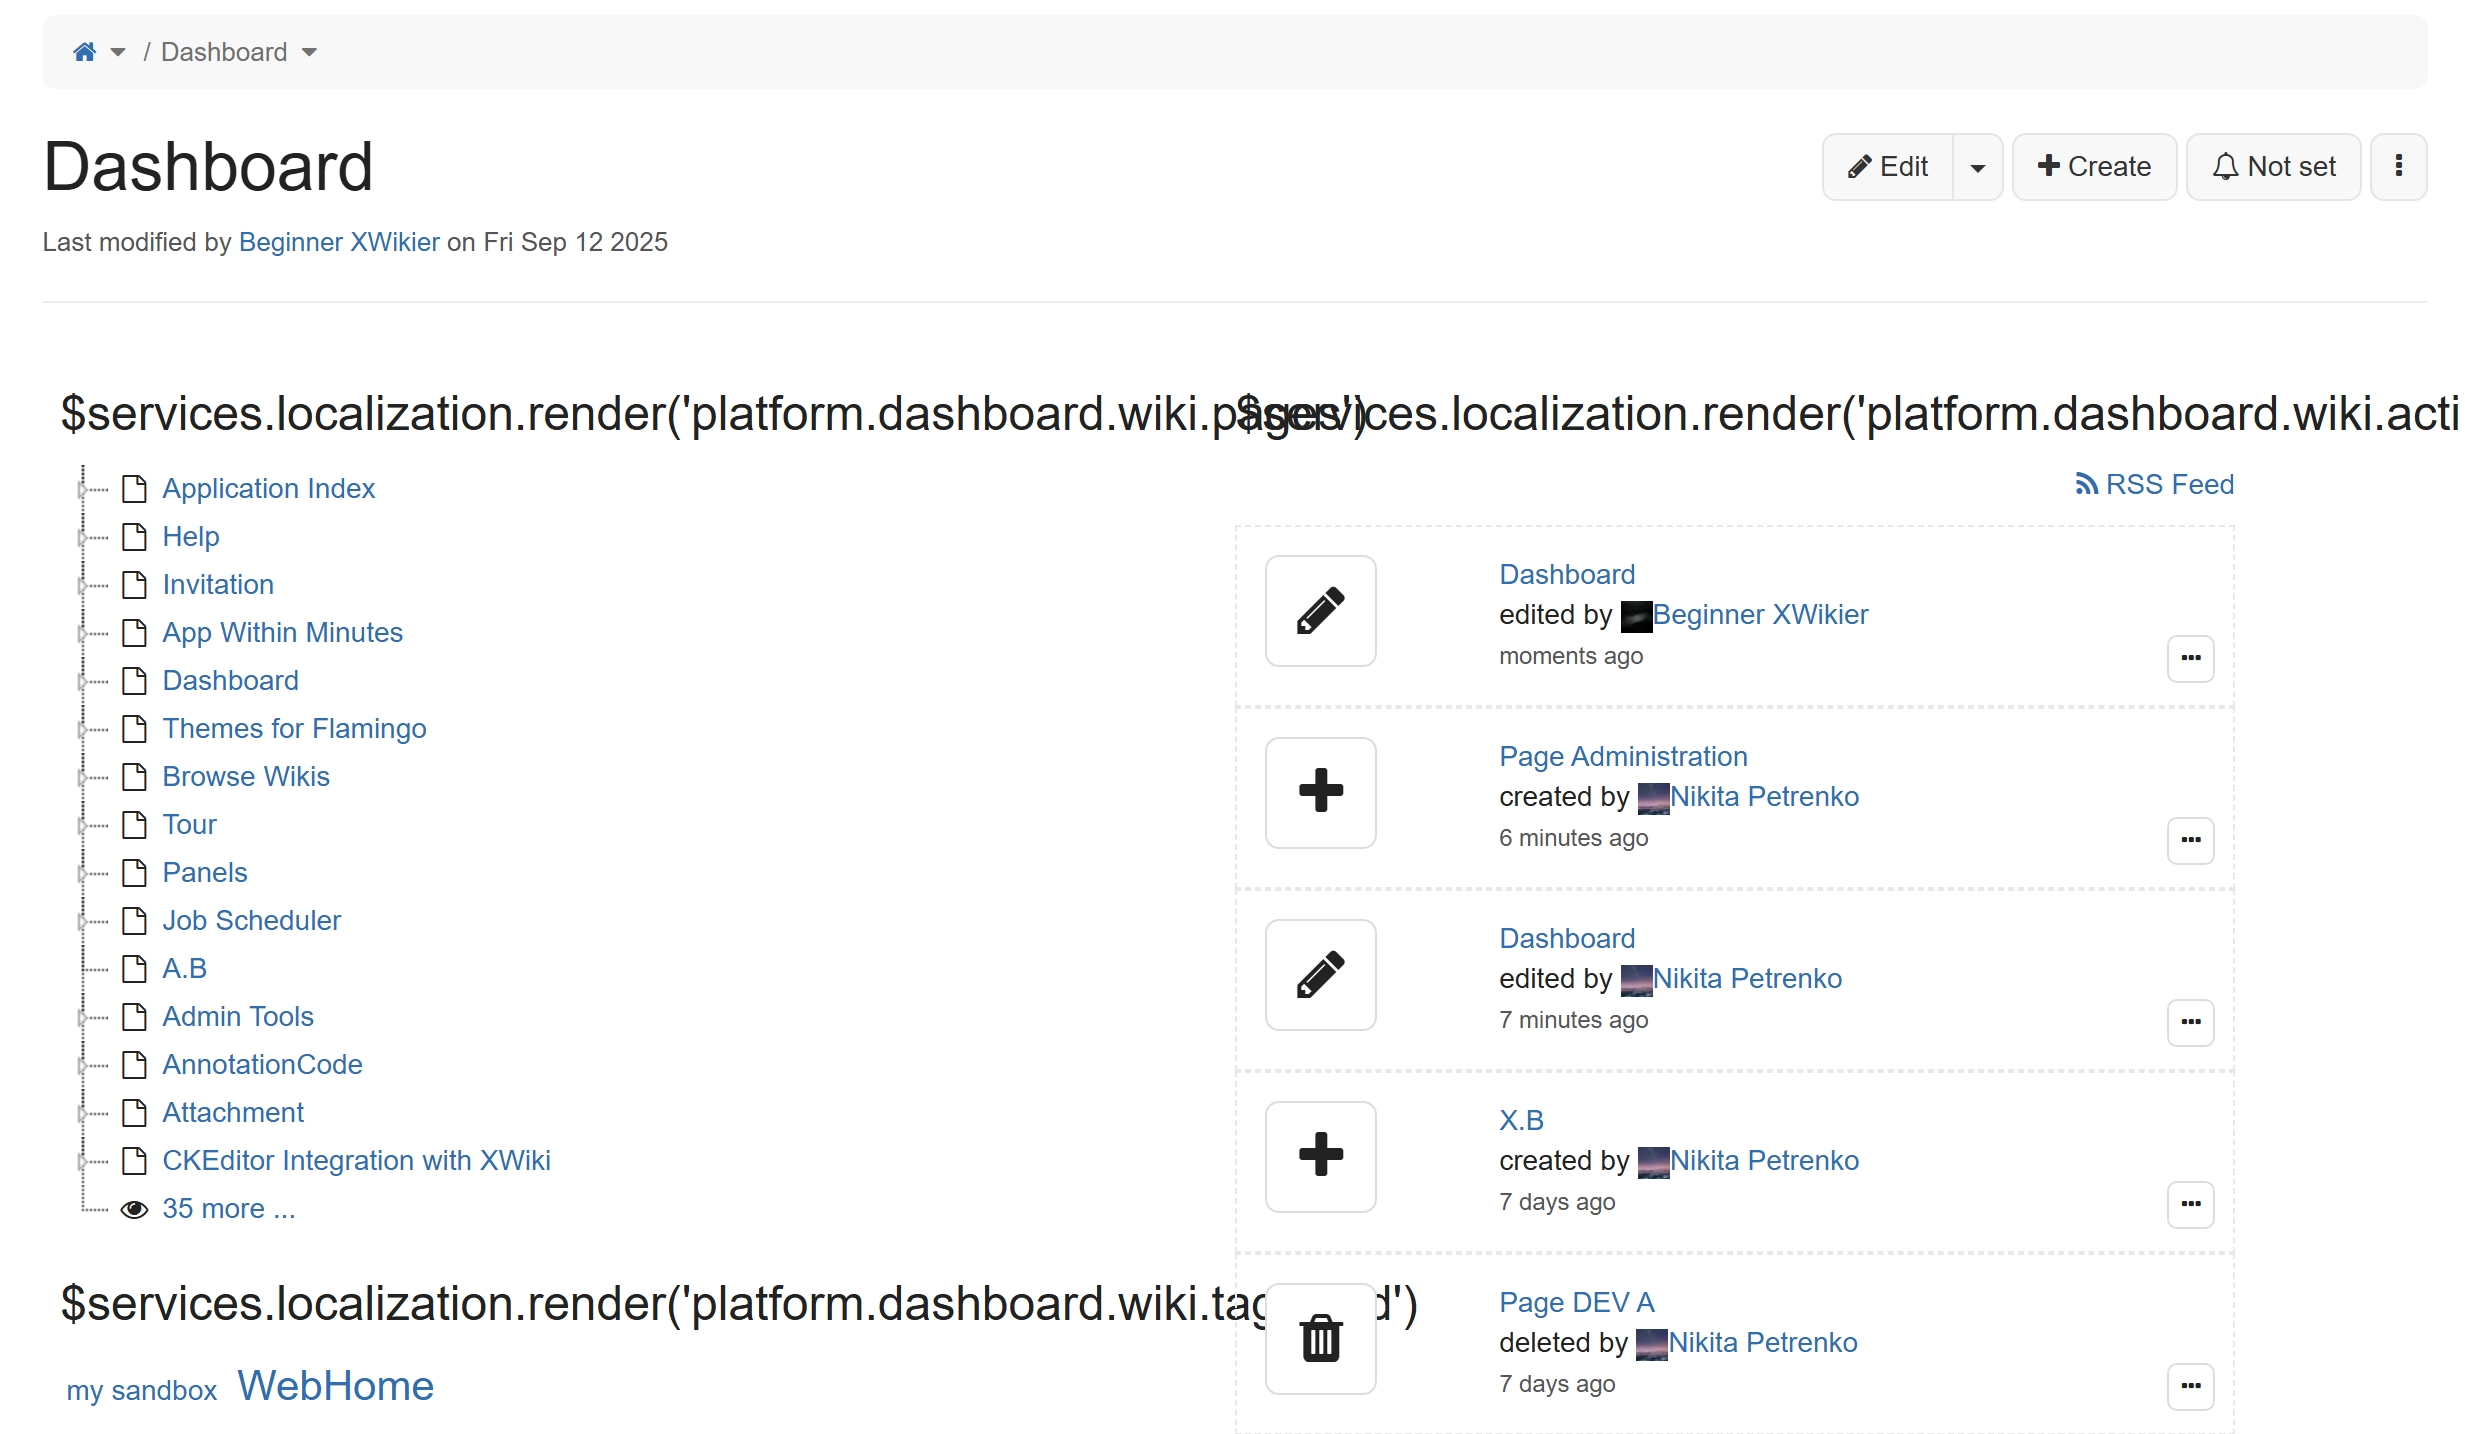Select the CKEditor Integration with XWiki page

pyautogui.click(x=356, y=1160)
